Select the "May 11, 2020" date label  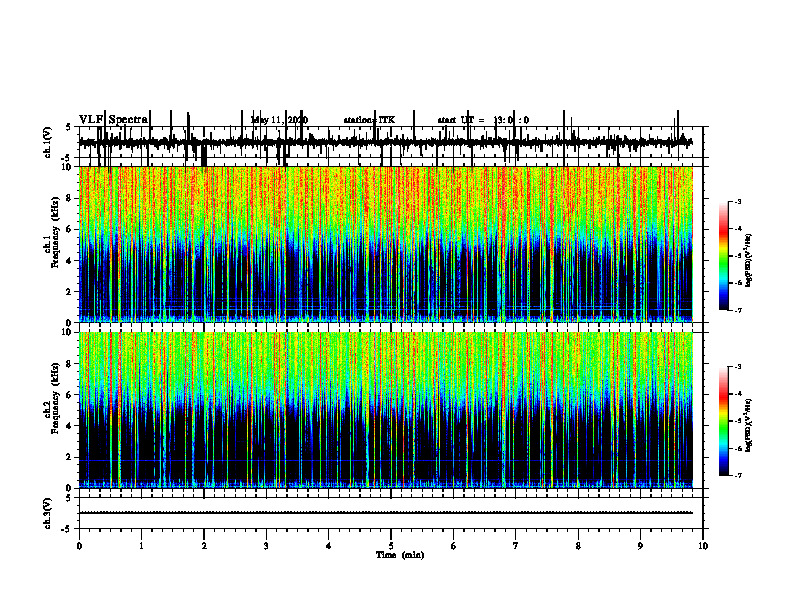[279, 120]
